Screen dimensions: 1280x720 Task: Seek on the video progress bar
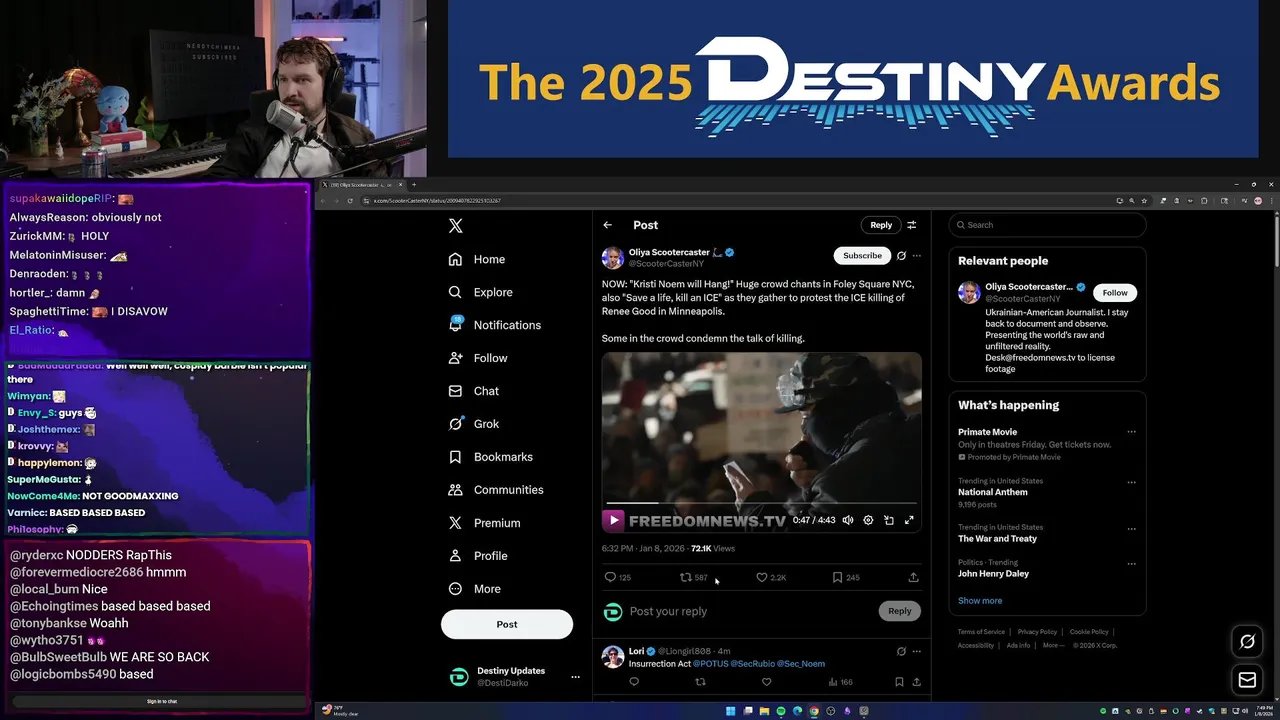click(x=761, y=503)
